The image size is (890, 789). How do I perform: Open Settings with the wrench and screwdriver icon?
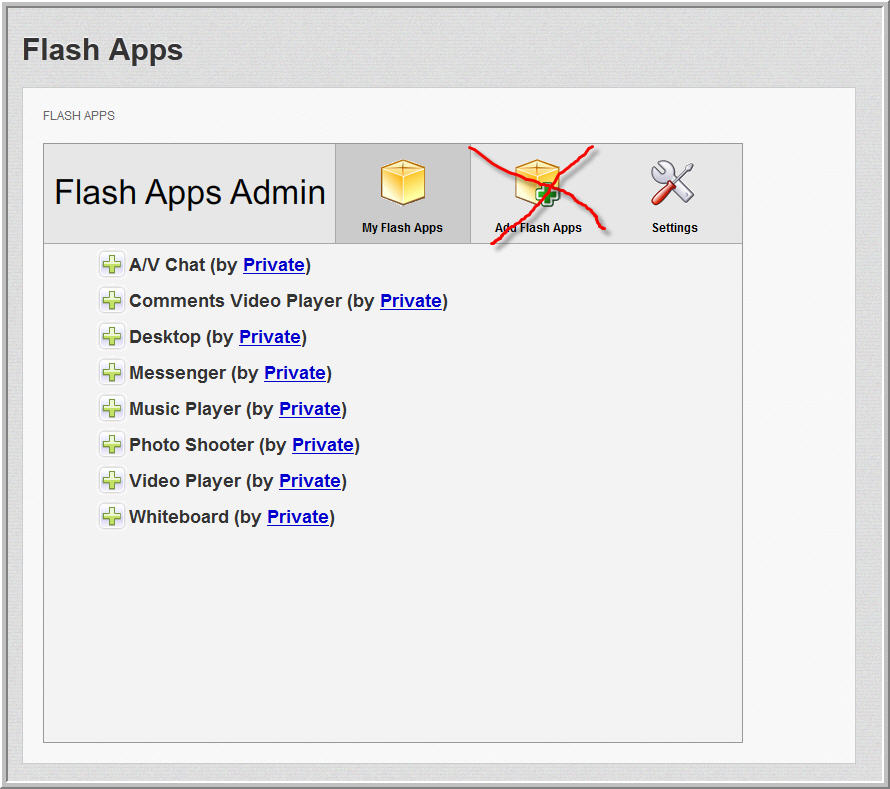pyautogui.click(x=674, y=184)
